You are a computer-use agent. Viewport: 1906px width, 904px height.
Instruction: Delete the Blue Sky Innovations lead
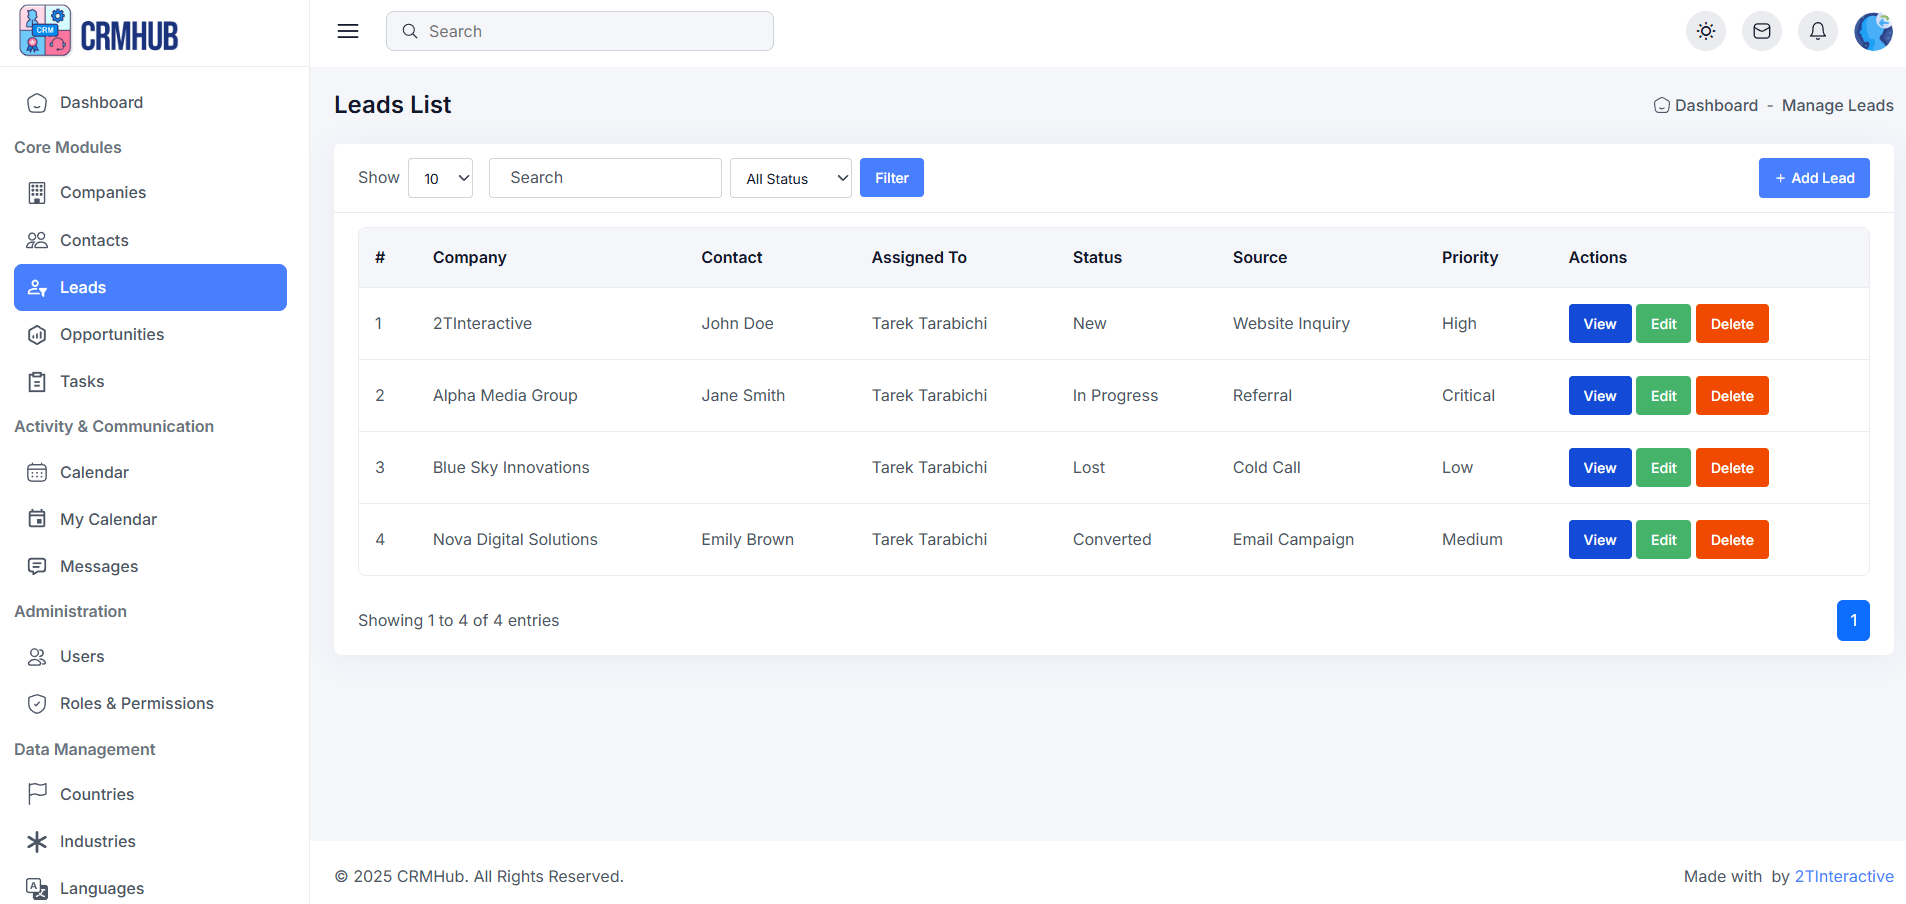(x=1731, y=468)
